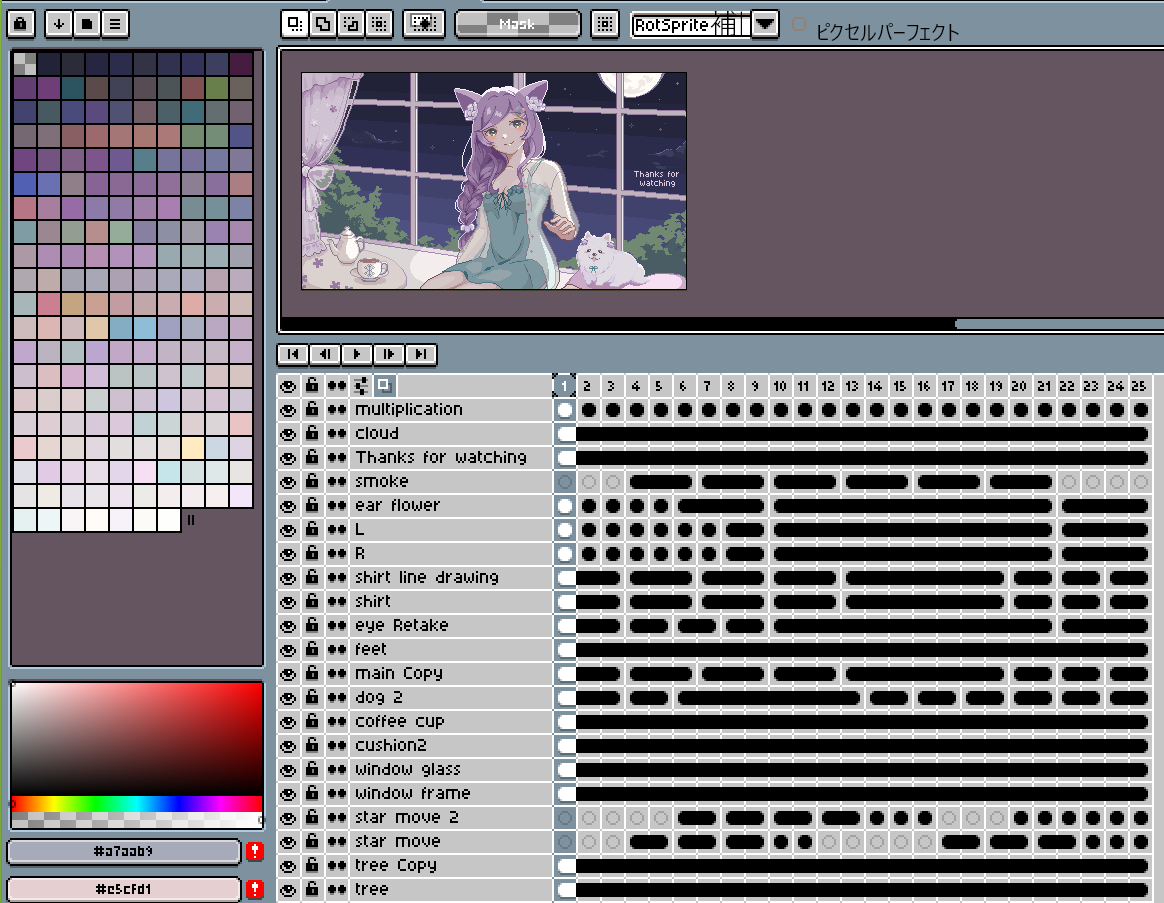This screenshot has height=903, width=1164.
Task: Adjust the alpha slider under hue bar
Action: [x=137, y=820]
